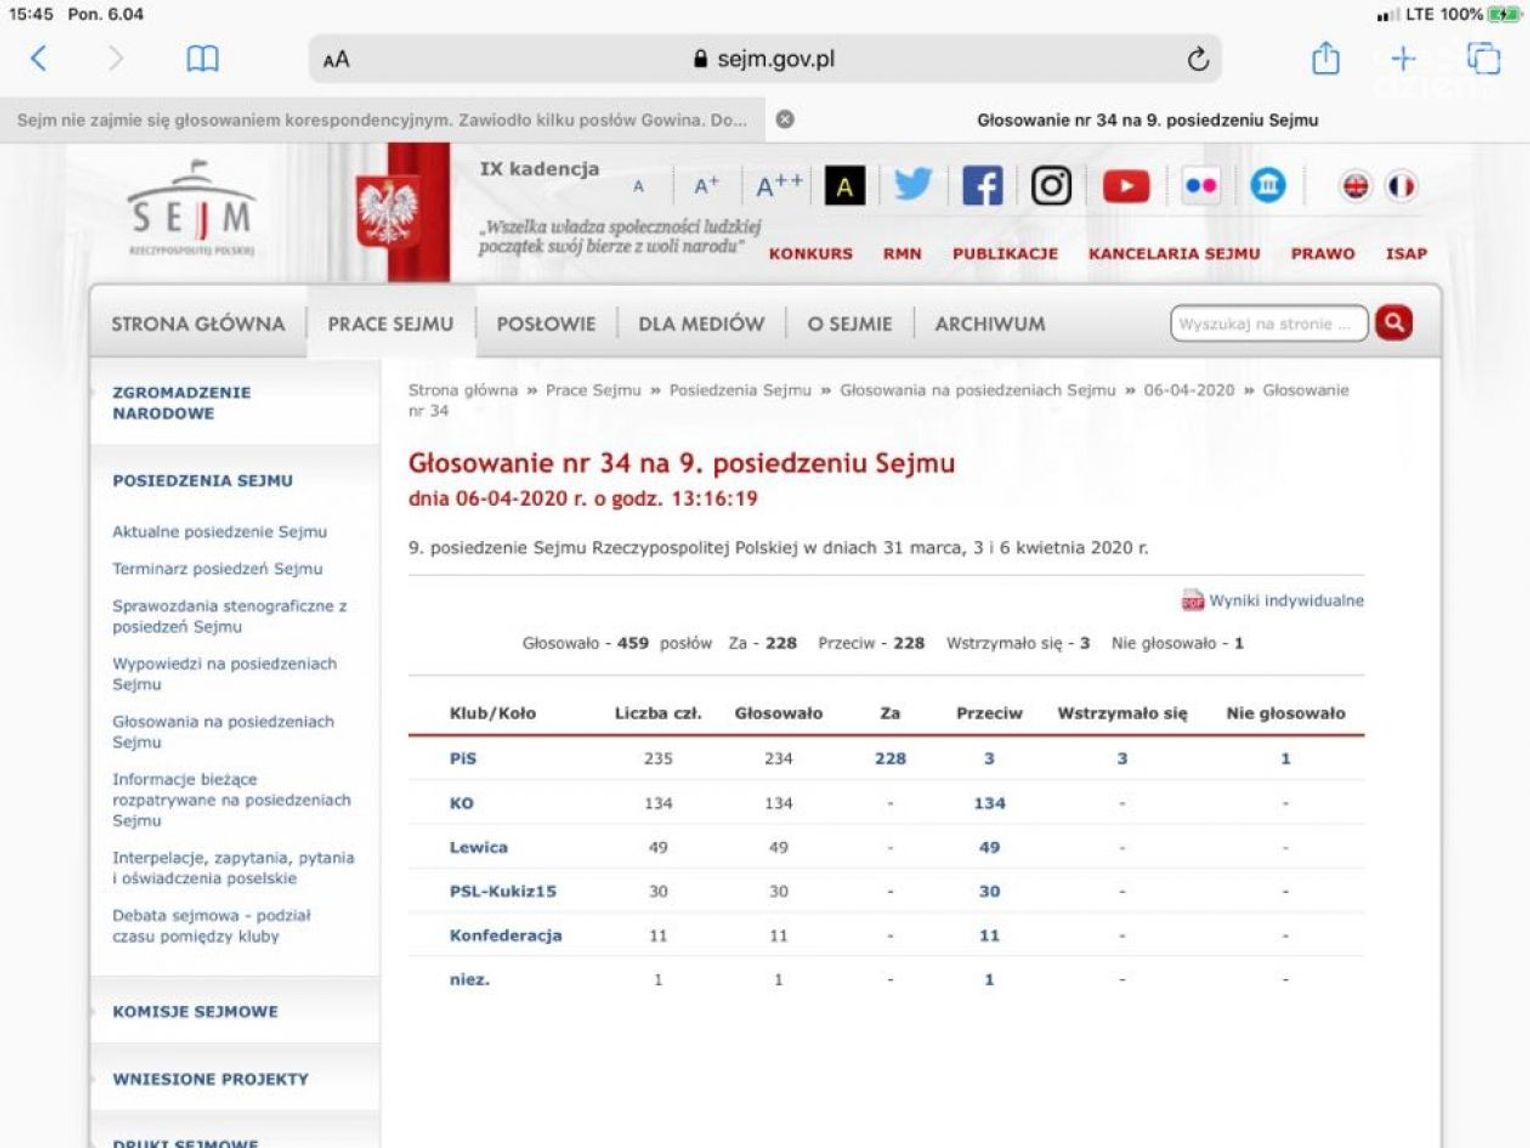1530x1148 pixels.
Task: Tap the Safari share icon
Action: click(x=1325, y=58)
